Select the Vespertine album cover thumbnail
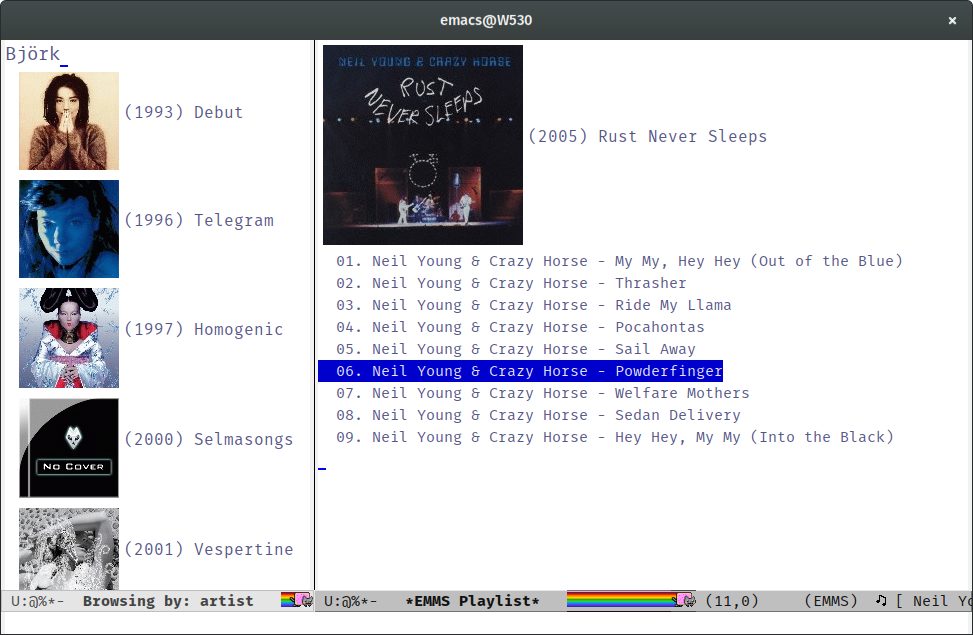The height and width of the screenshot is (635, 973). [69, 548]
